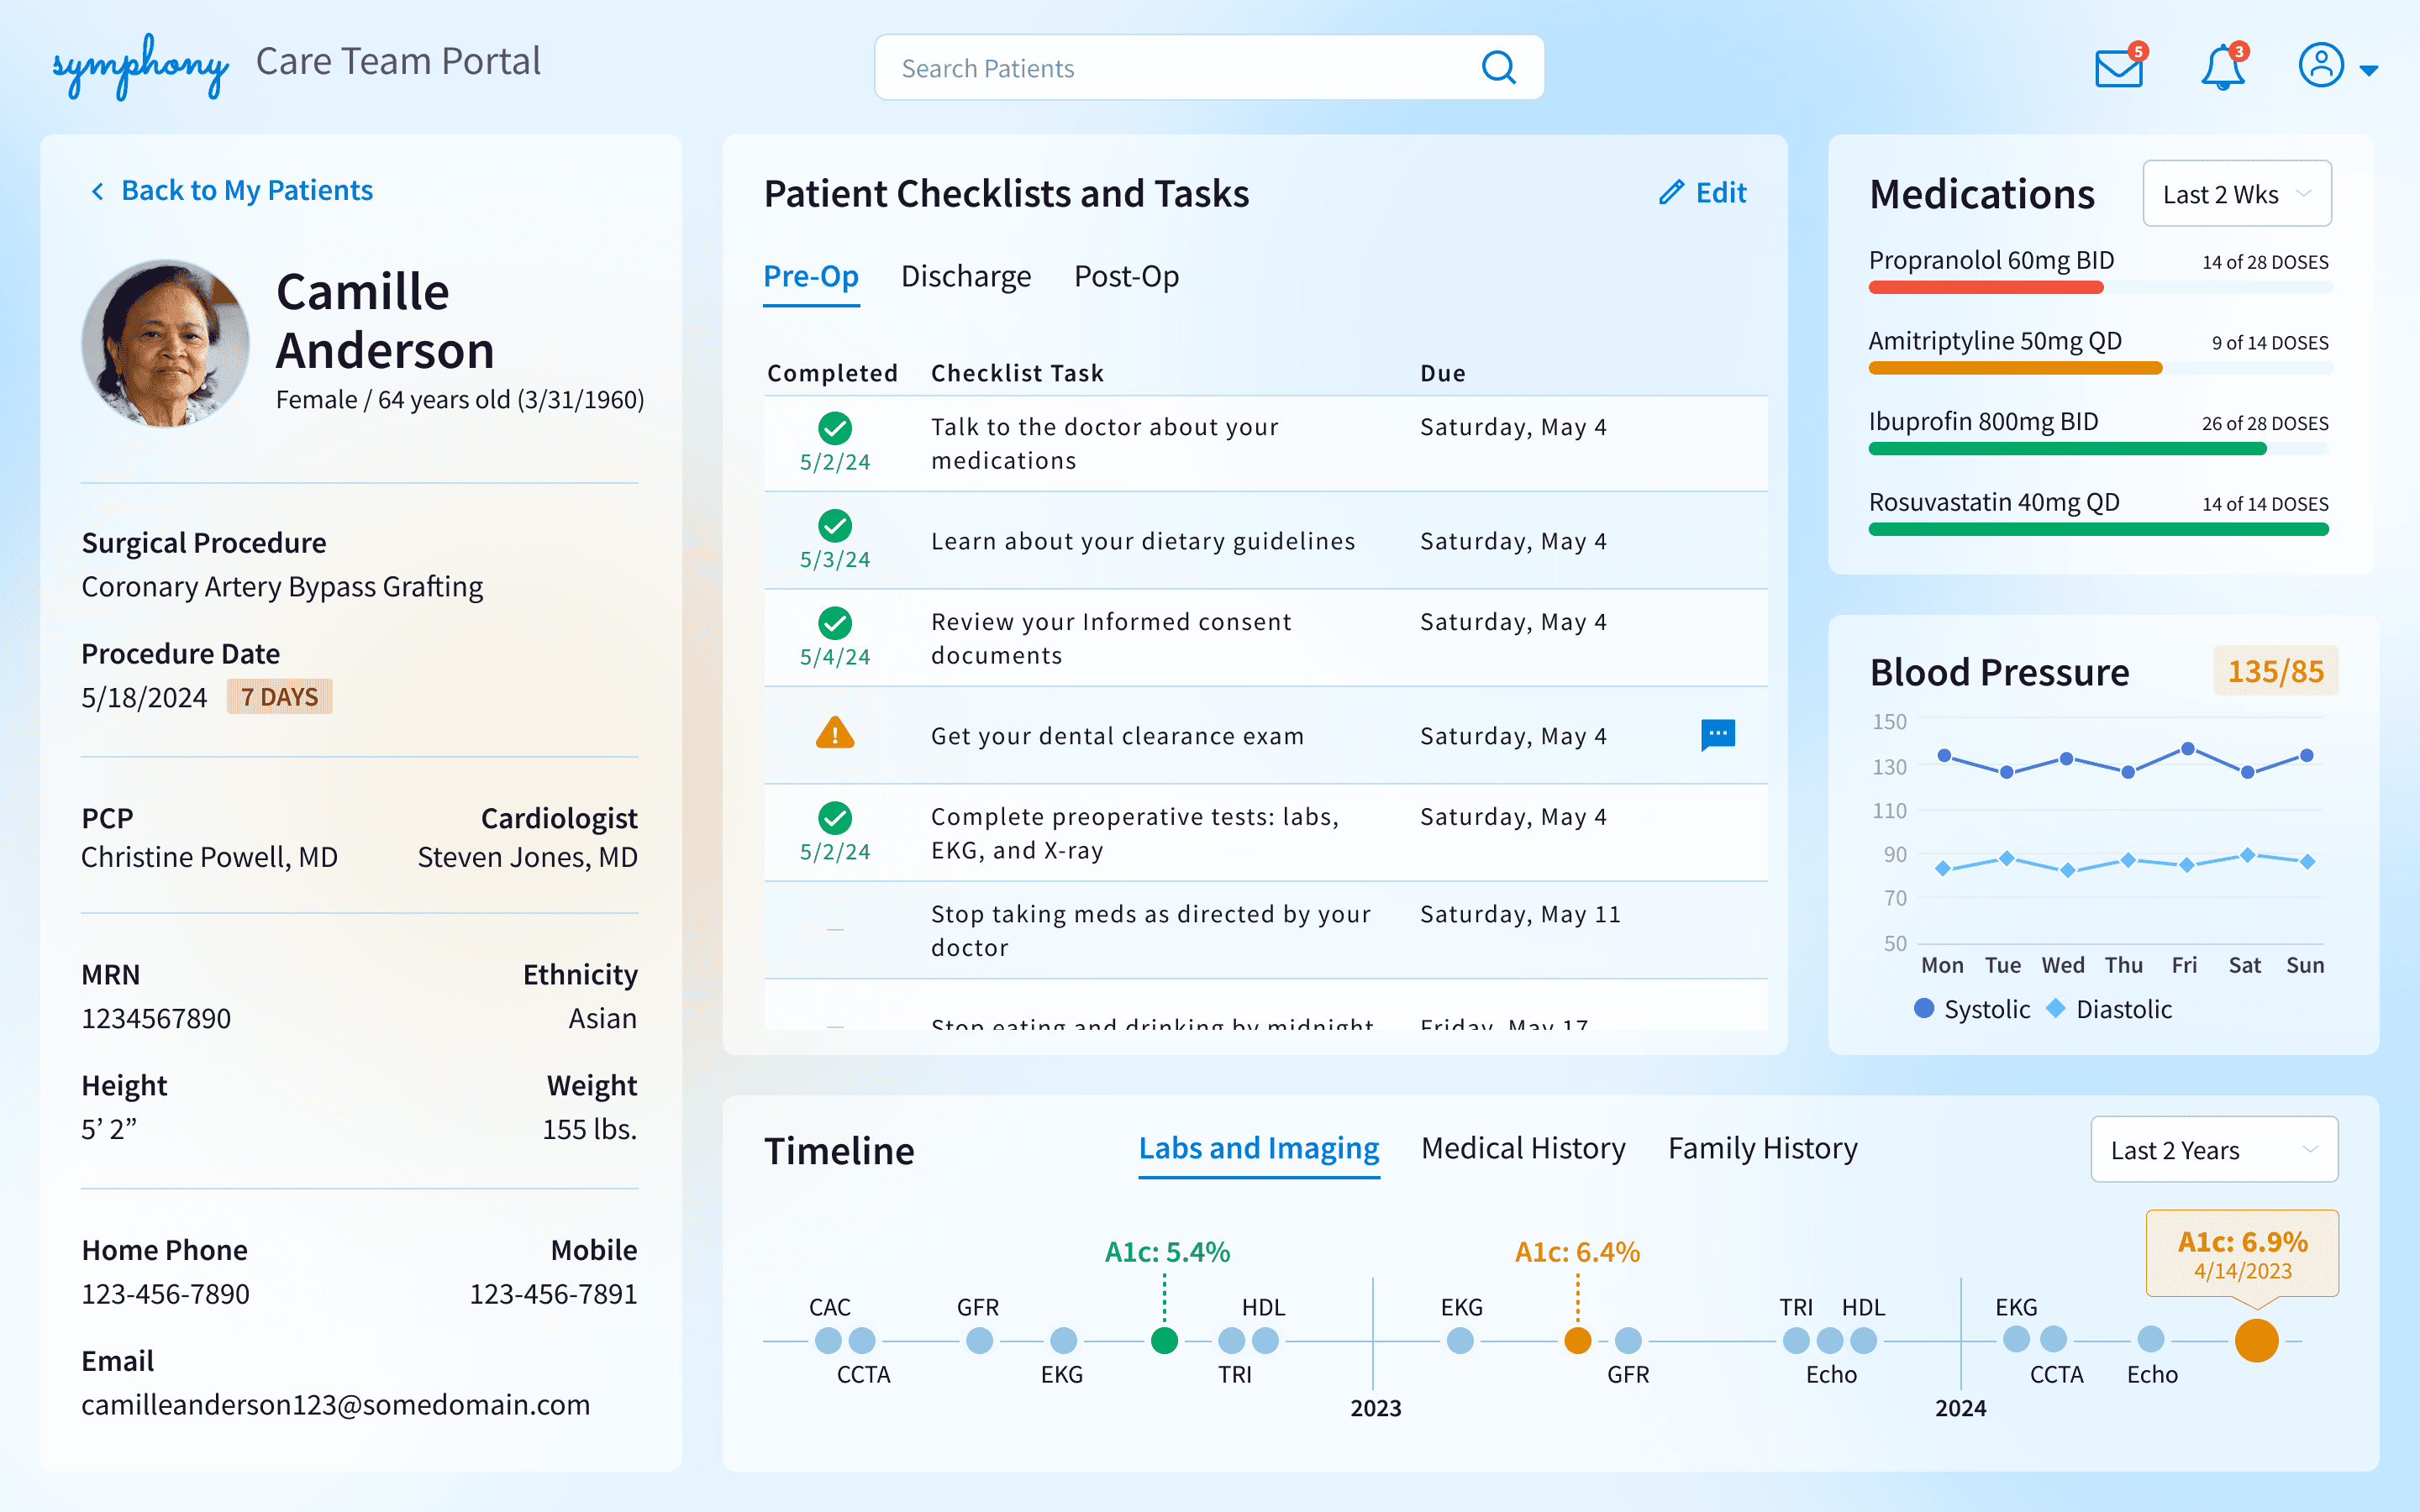Click the user profile avatar icon

click(2320, 66)
